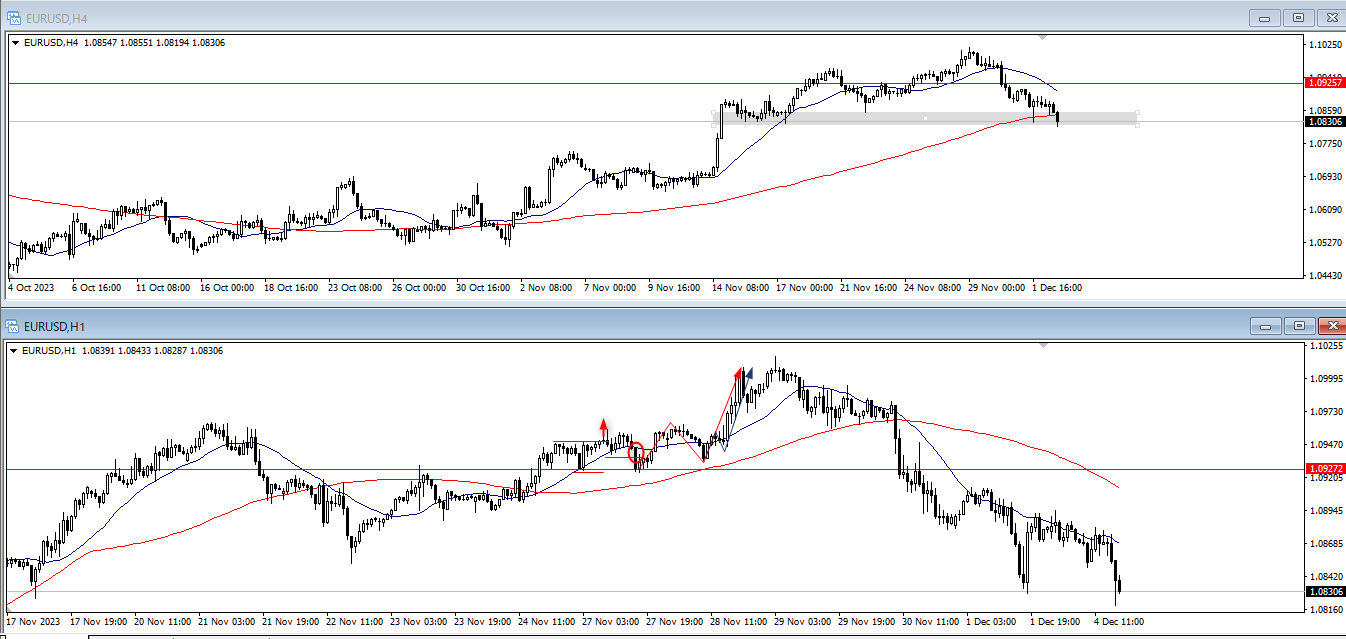Click the EURUSD,H1 window title icon
Image resolution: width=1346 pixels, height=639 pixels.
click(x=13, y=326)
